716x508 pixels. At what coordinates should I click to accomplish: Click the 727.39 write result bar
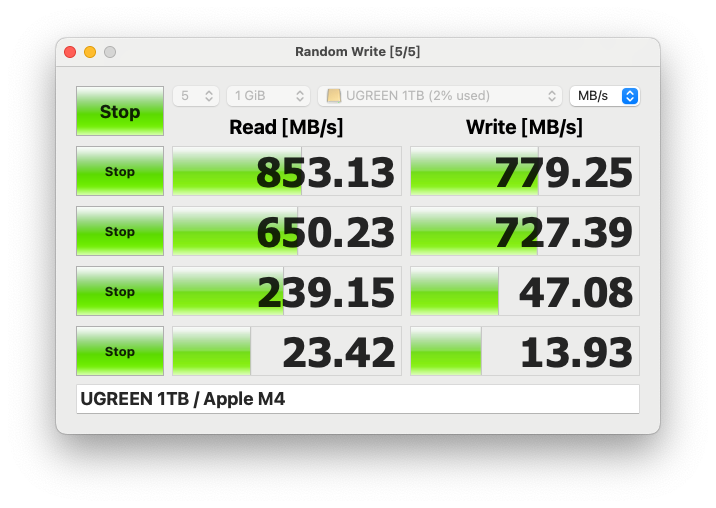(525, 231)
